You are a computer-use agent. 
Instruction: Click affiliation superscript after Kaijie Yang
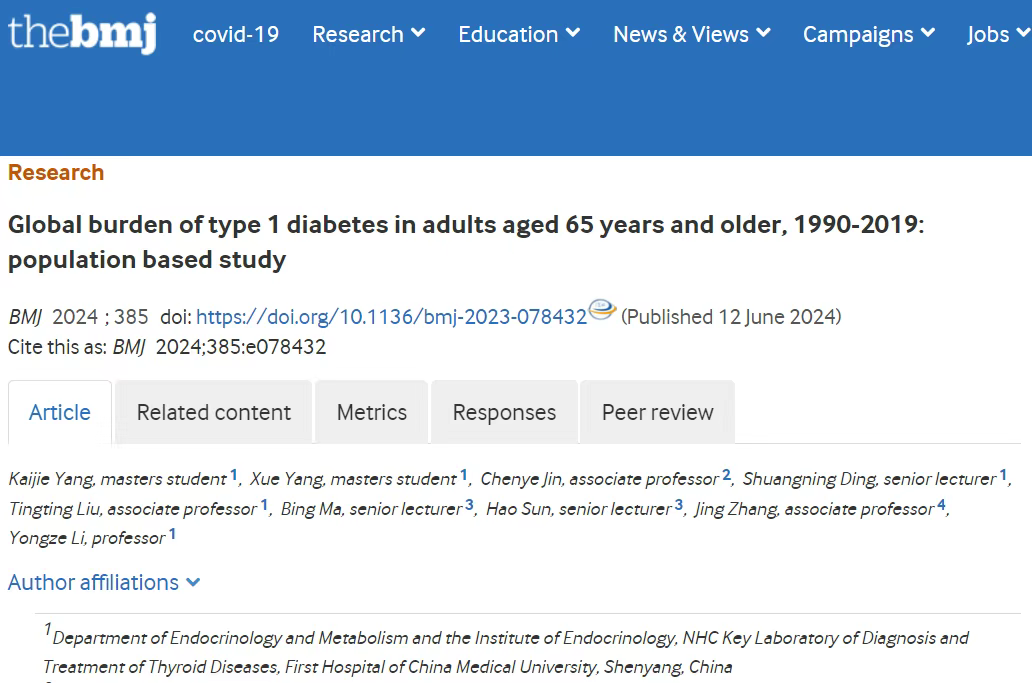coord(234,474)
